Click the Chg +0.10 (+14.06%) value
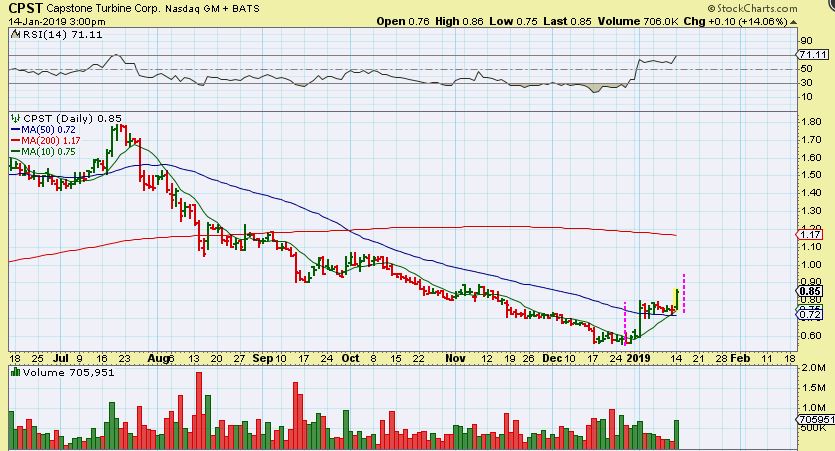Viewport: 835px width, 451px height. pyautogui.click(x=735, y=21)
